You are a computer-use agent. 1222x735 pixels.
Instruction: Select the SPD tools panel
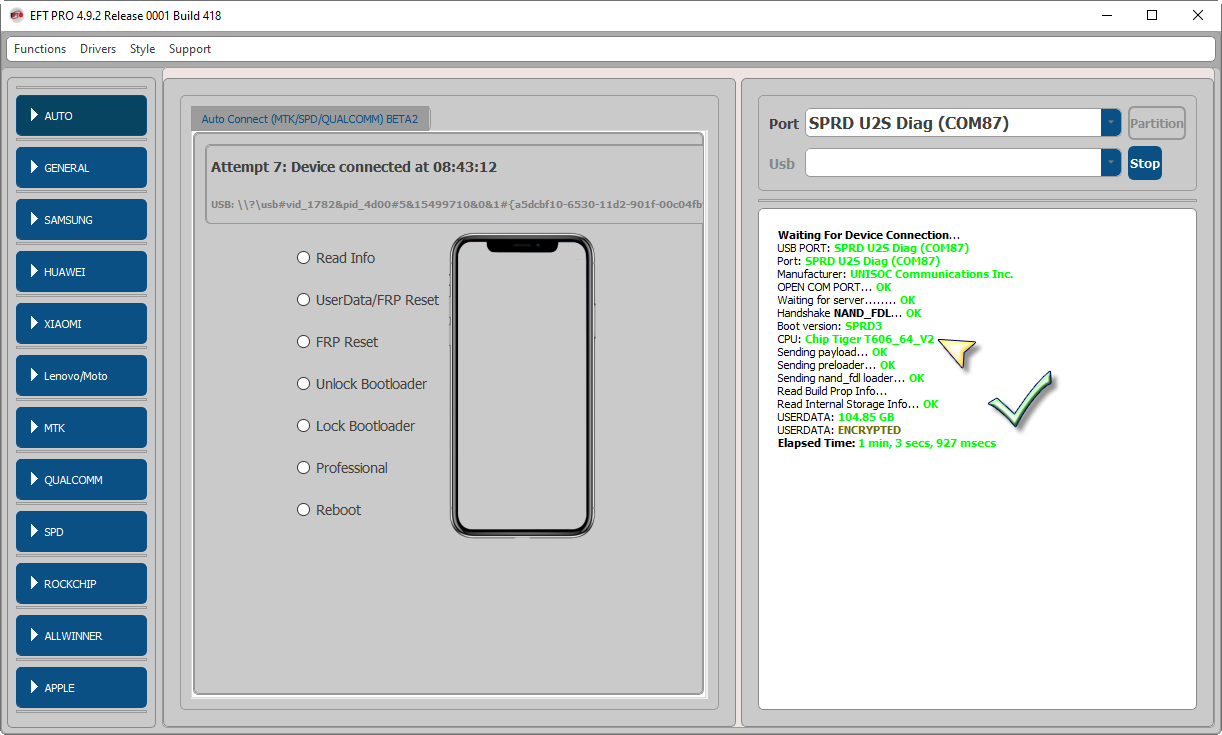(x=80, y=531)
